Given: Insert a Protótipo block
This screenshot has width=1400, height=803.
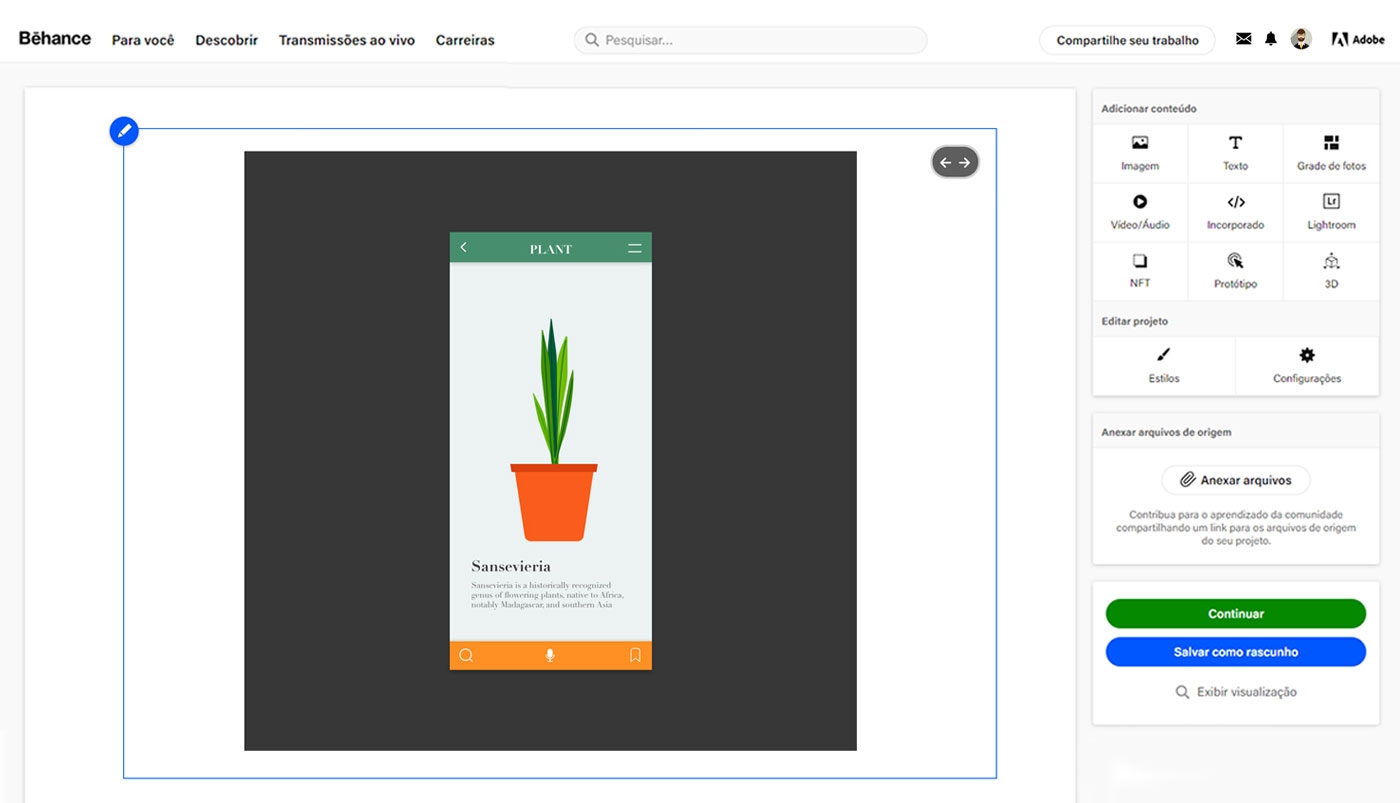Looking at the screenshot, I should (1235, 270).
